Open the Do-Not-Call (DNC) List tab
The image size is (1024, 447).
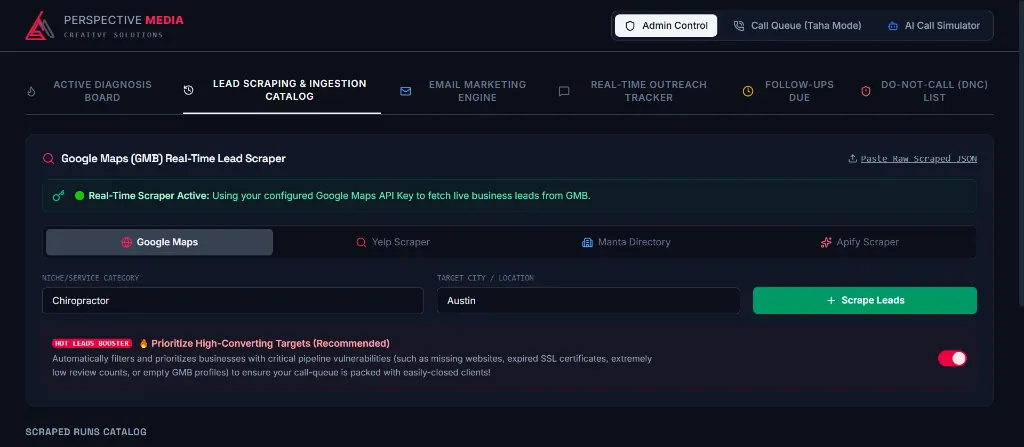(x=924, y=91)
